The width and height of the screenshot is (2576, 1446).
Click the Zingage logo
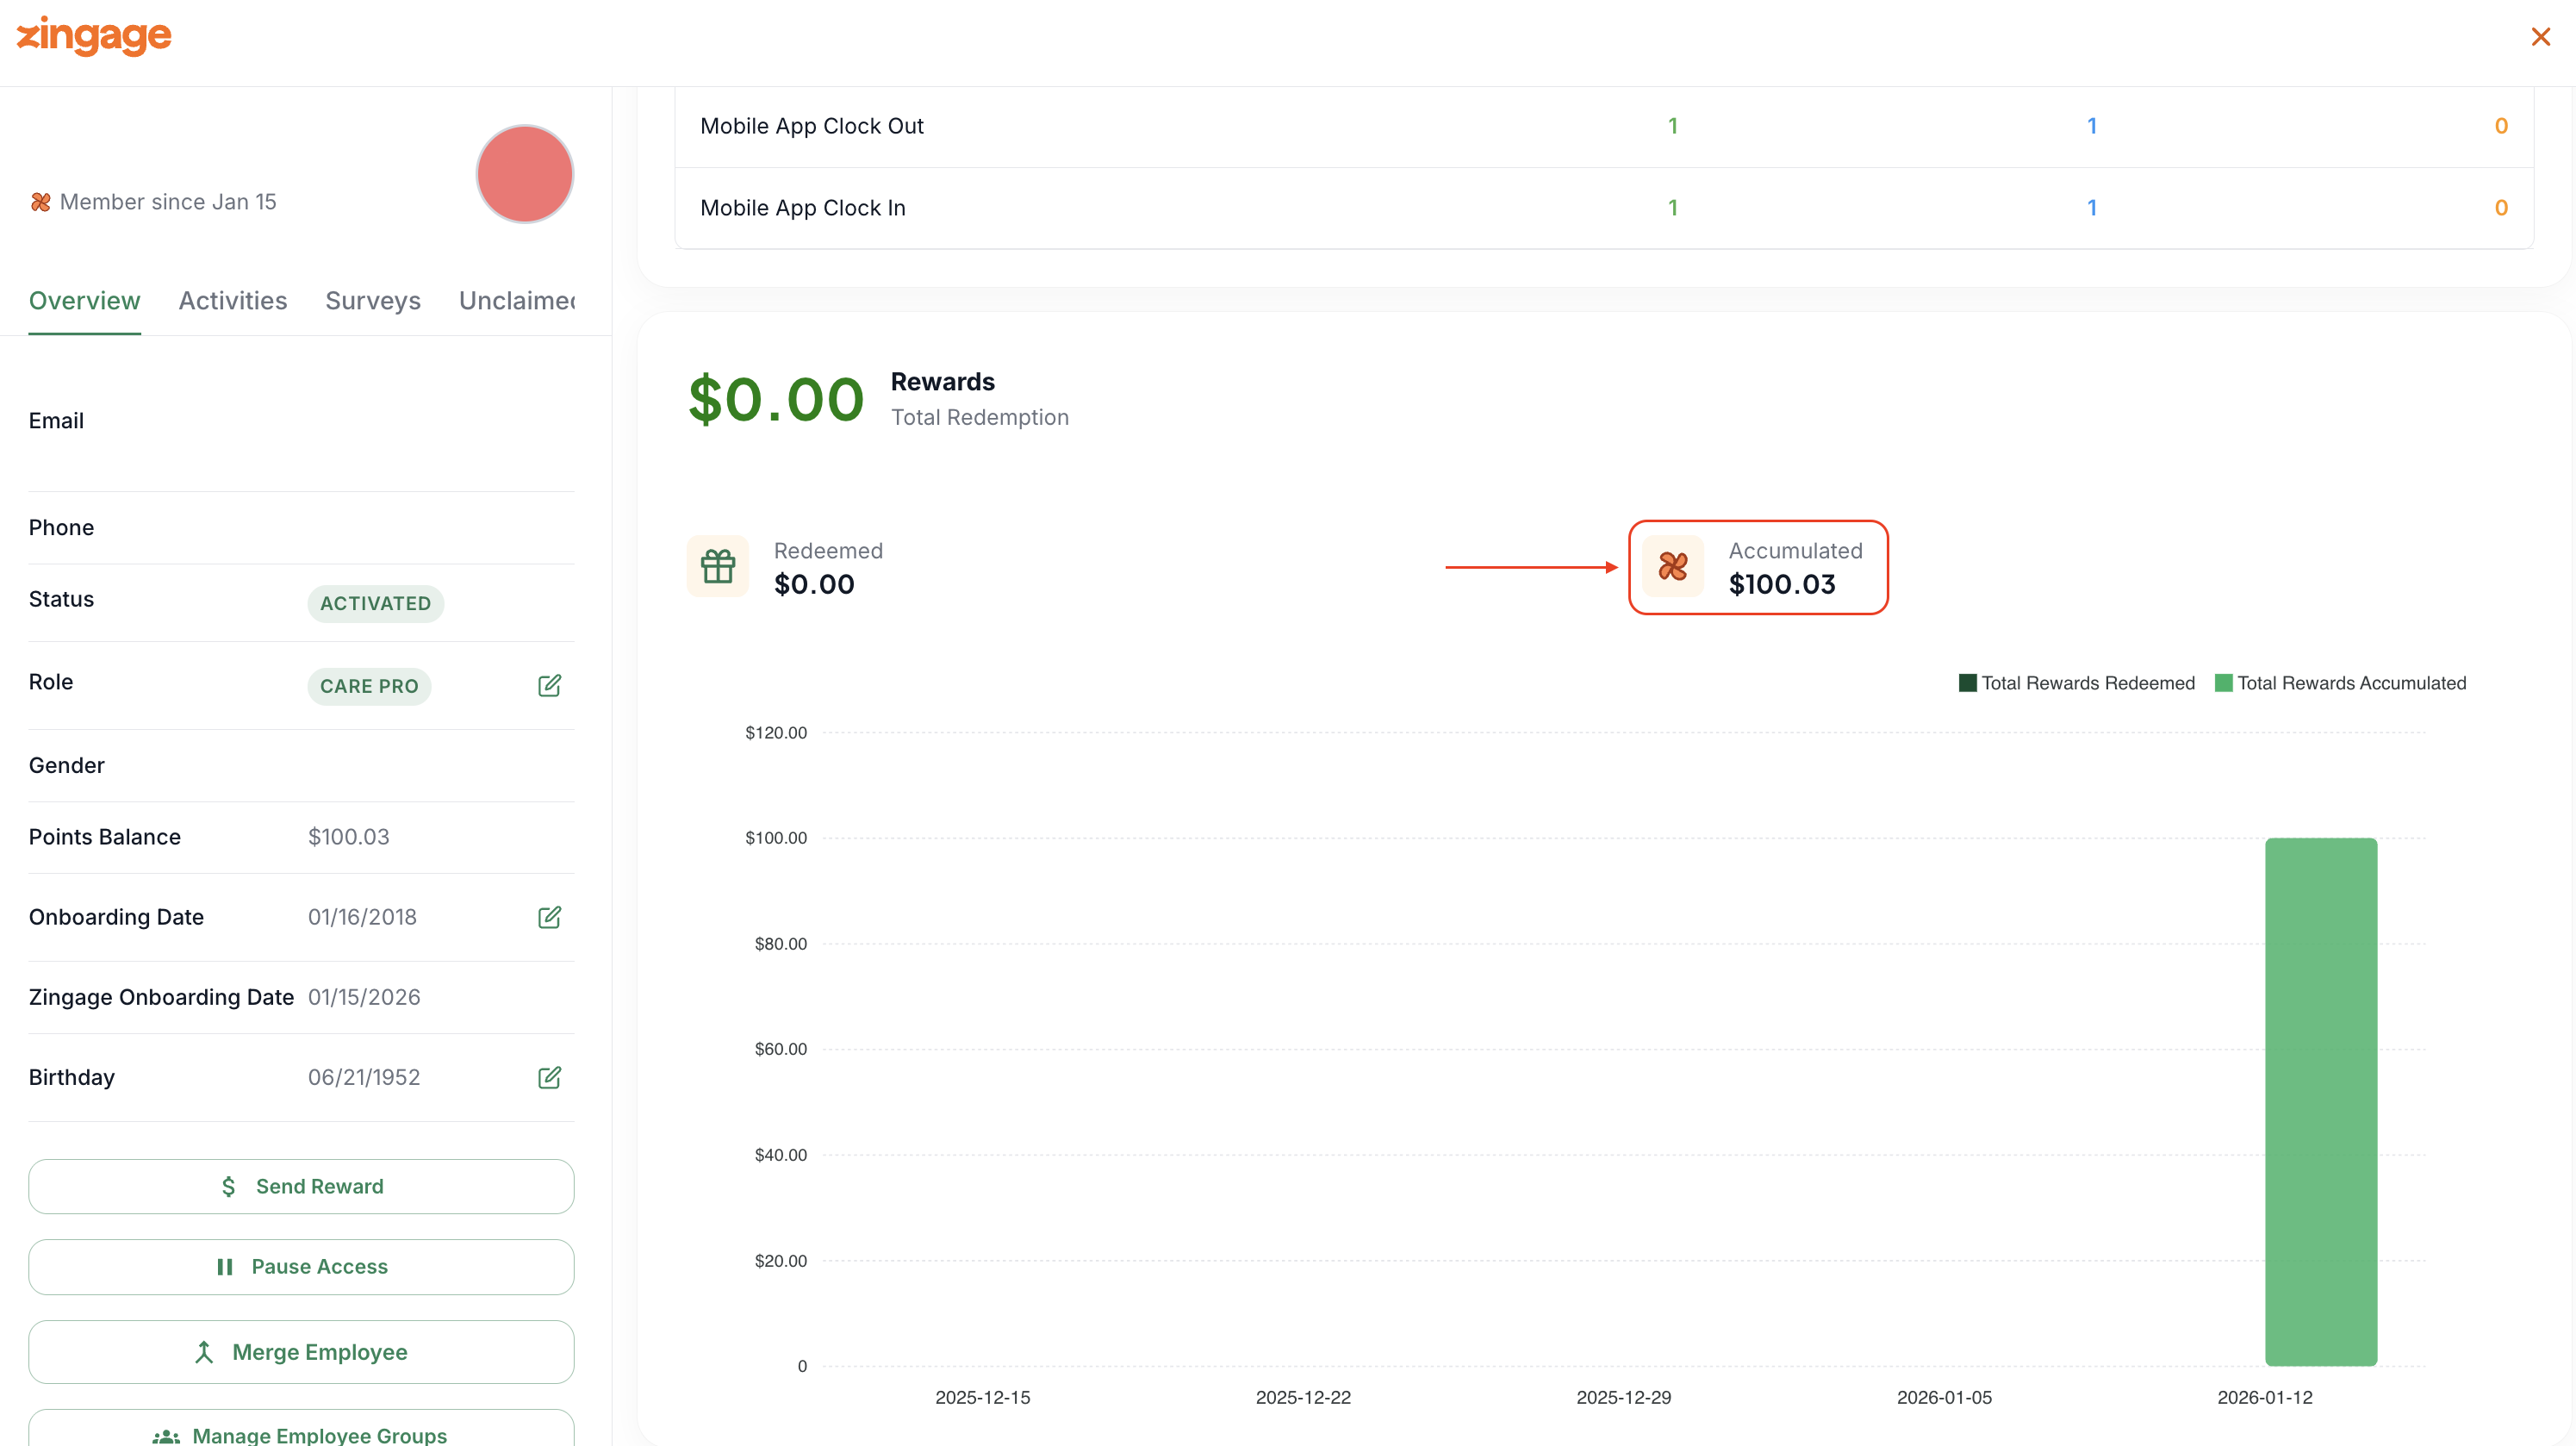(x=94, y=36)
